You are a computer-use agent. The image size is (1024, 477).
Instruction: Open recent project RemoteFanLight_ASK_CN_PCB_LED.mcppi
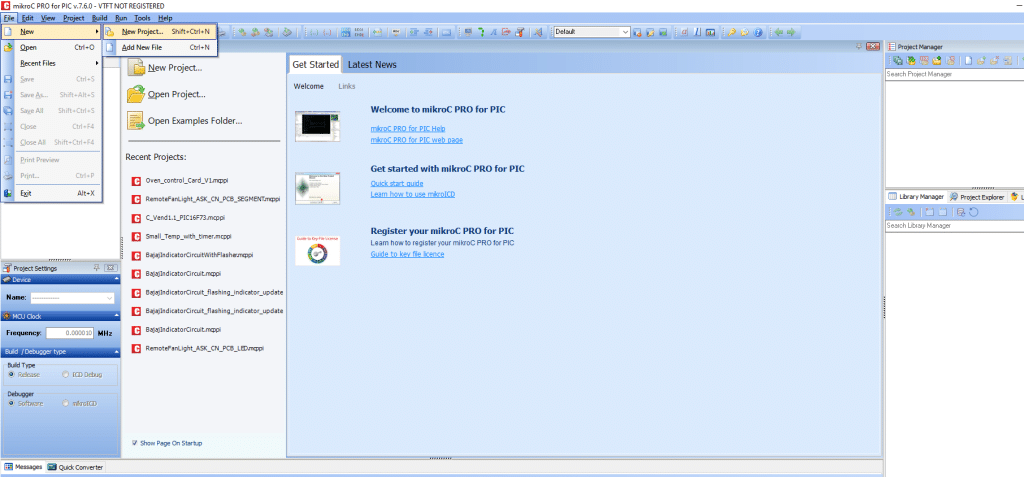point(204,348)
